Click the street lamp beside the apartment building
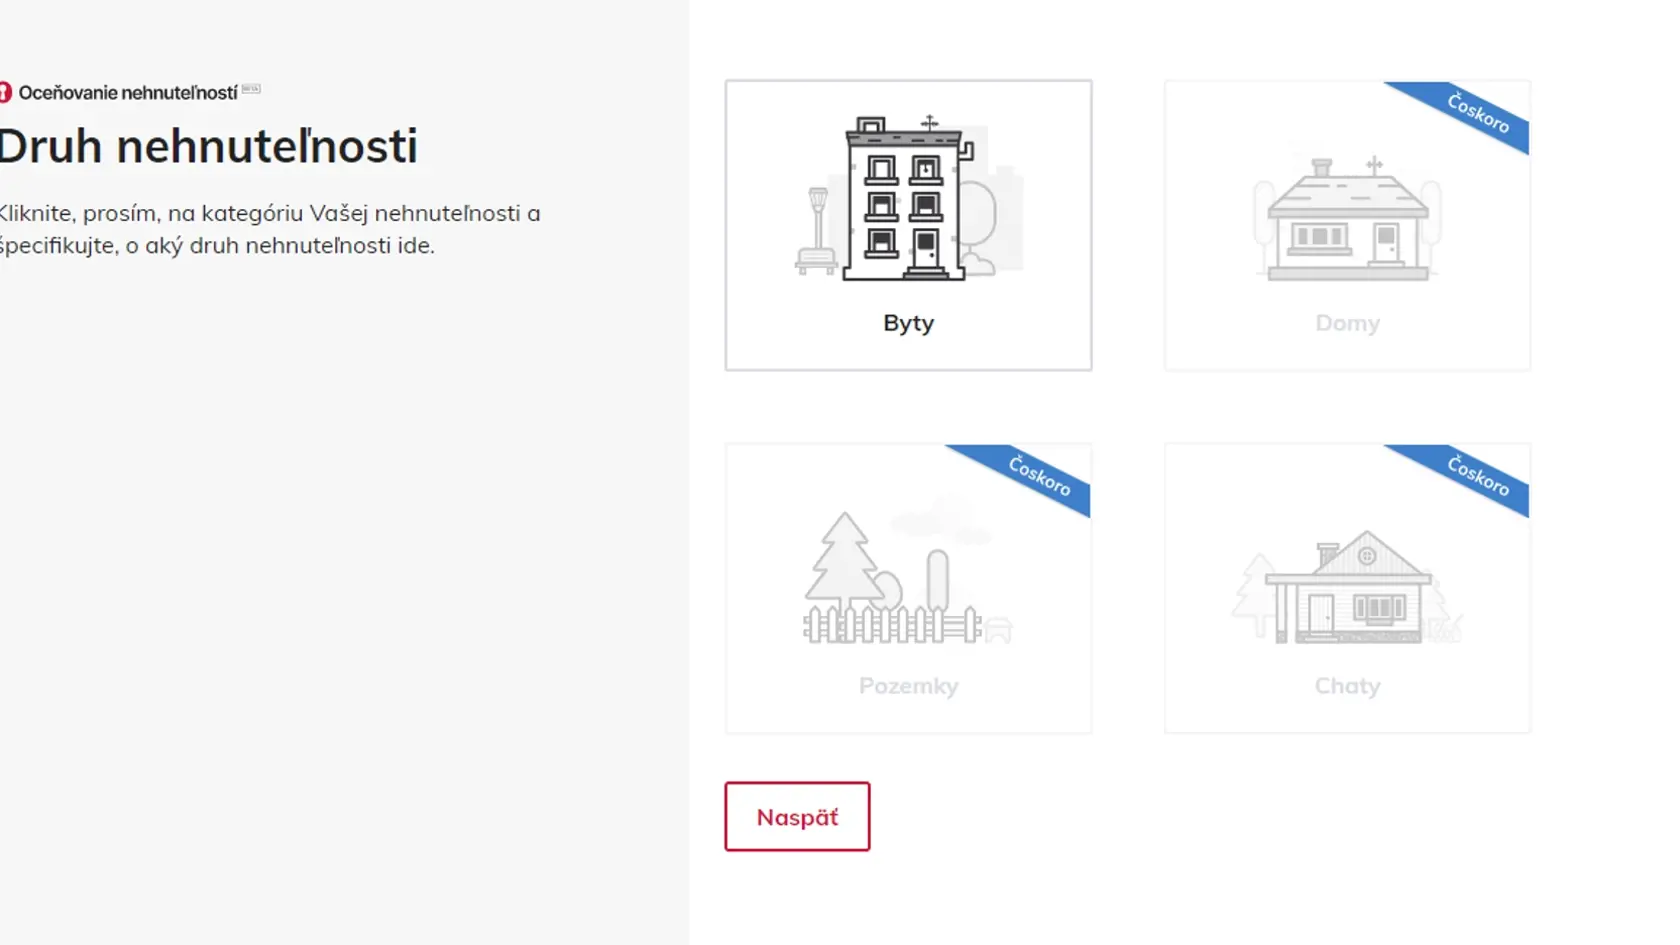This screenshot has width=1680, height=945. pos(817,231)
